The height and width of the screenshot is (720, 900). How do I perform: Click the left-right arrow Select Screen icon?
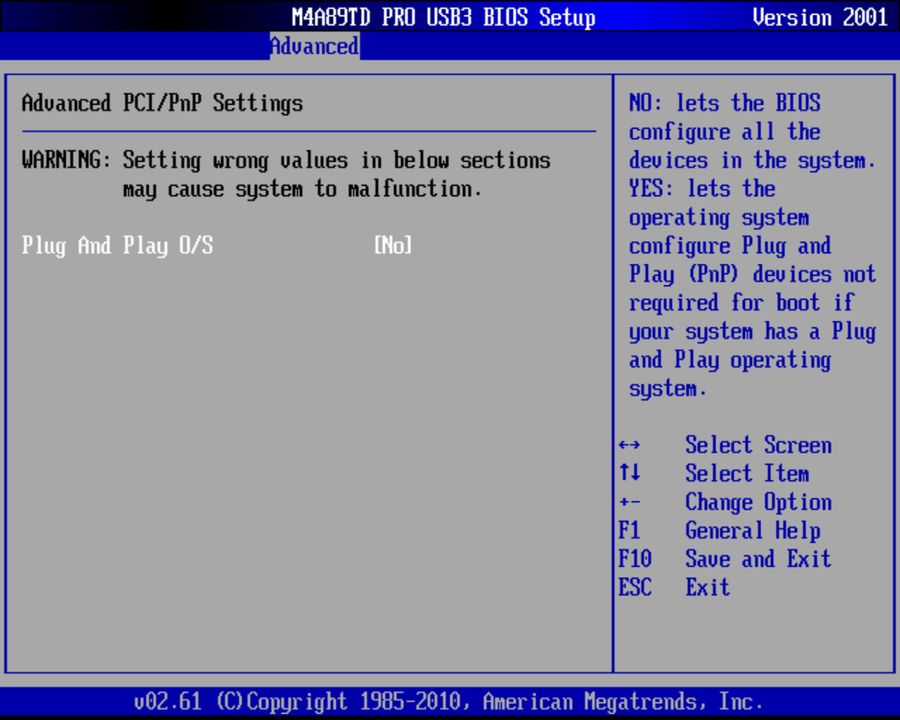coord(627,444)
